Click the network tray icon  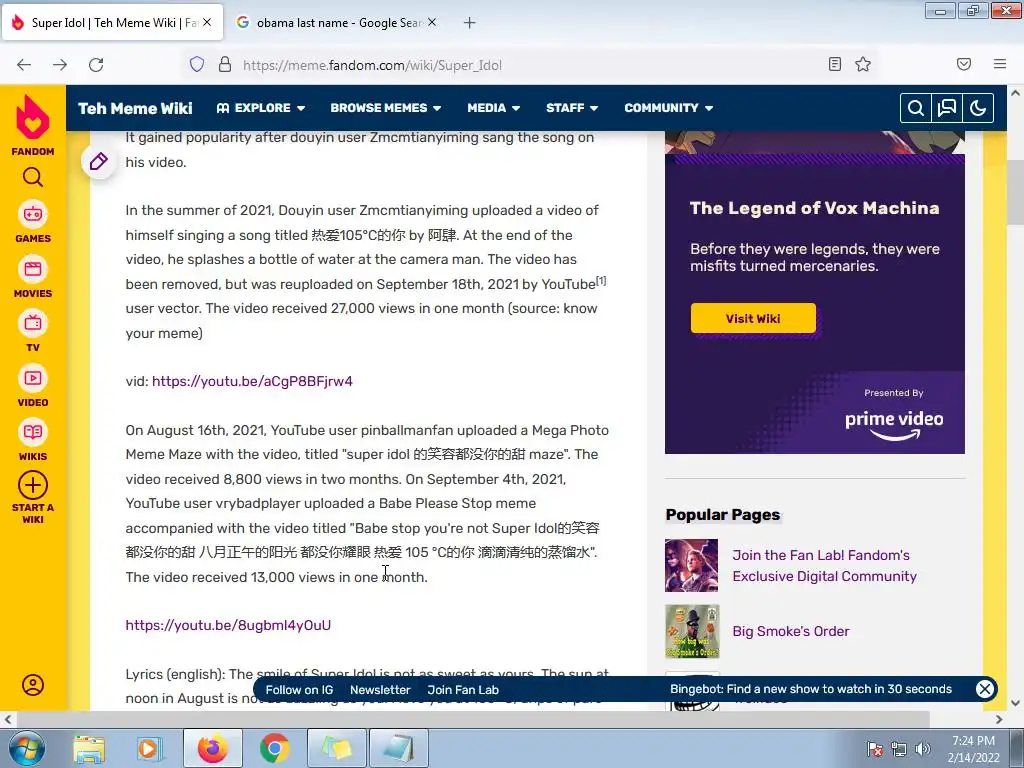[x=899, y=749]
